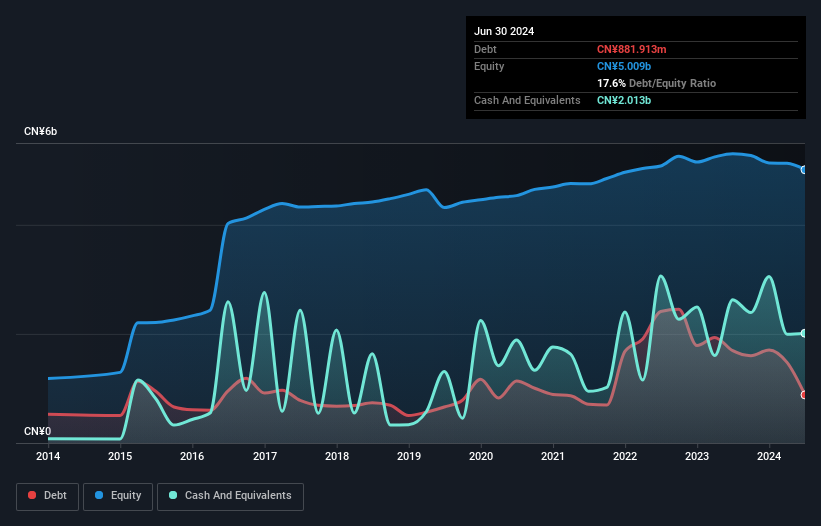Screen dimensions: 821x526
Task: Select the 2017 label on the x-axis
Action: pos(265,456)
